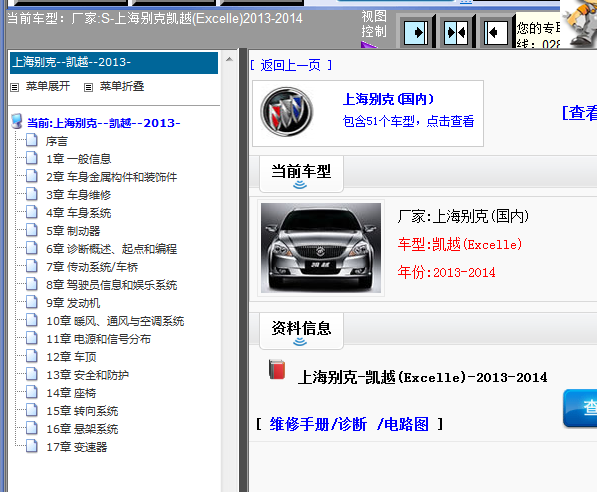Open 7章 传动系统/车桥
The width and height of the screenshot is (597, 492).
click(92, 267)
